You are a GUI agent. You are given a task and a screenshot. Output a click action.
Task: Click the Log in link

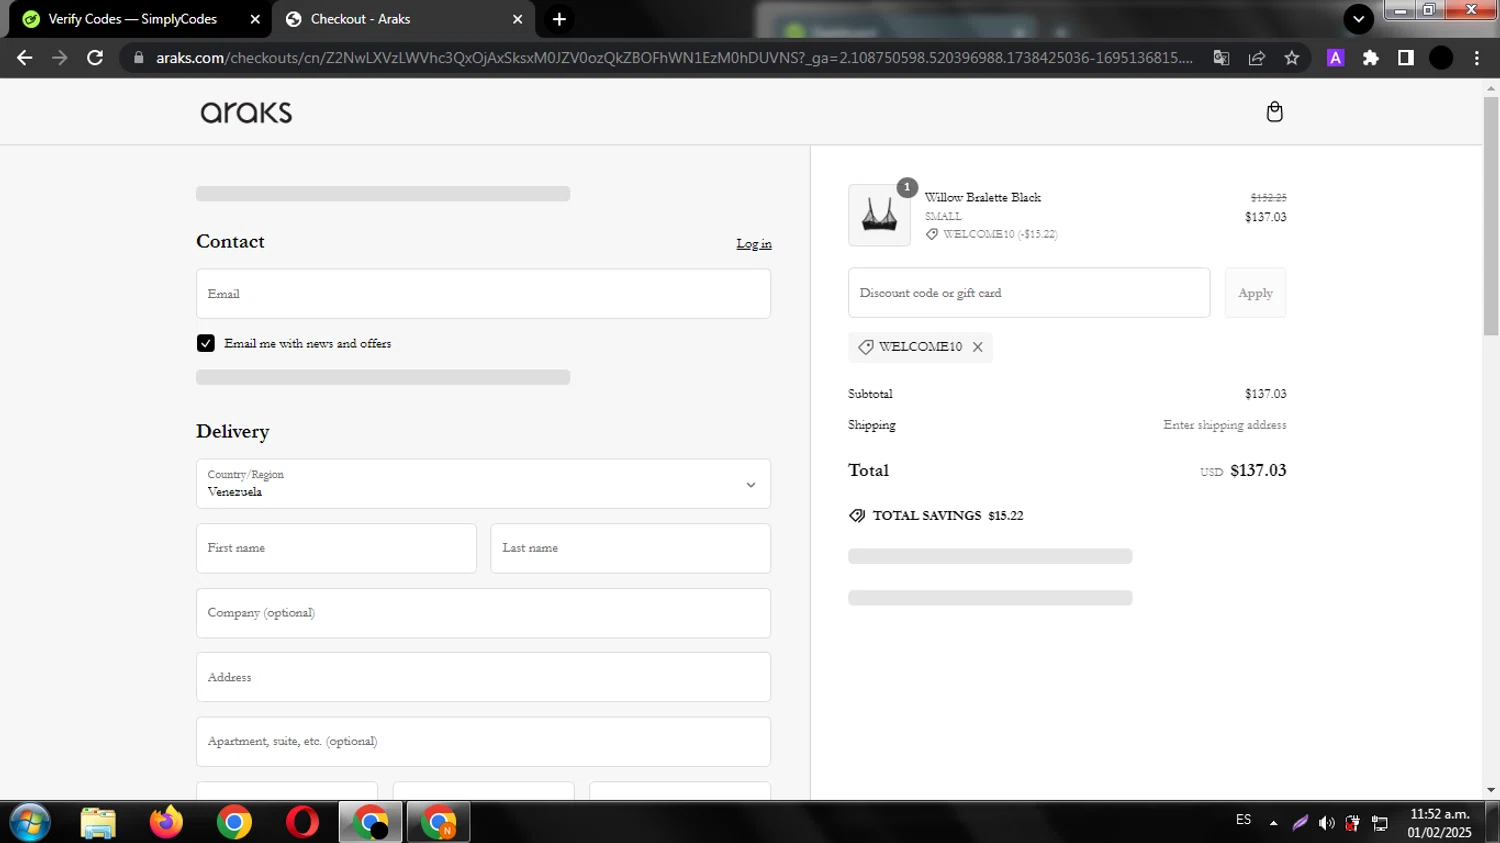point(754,244)
